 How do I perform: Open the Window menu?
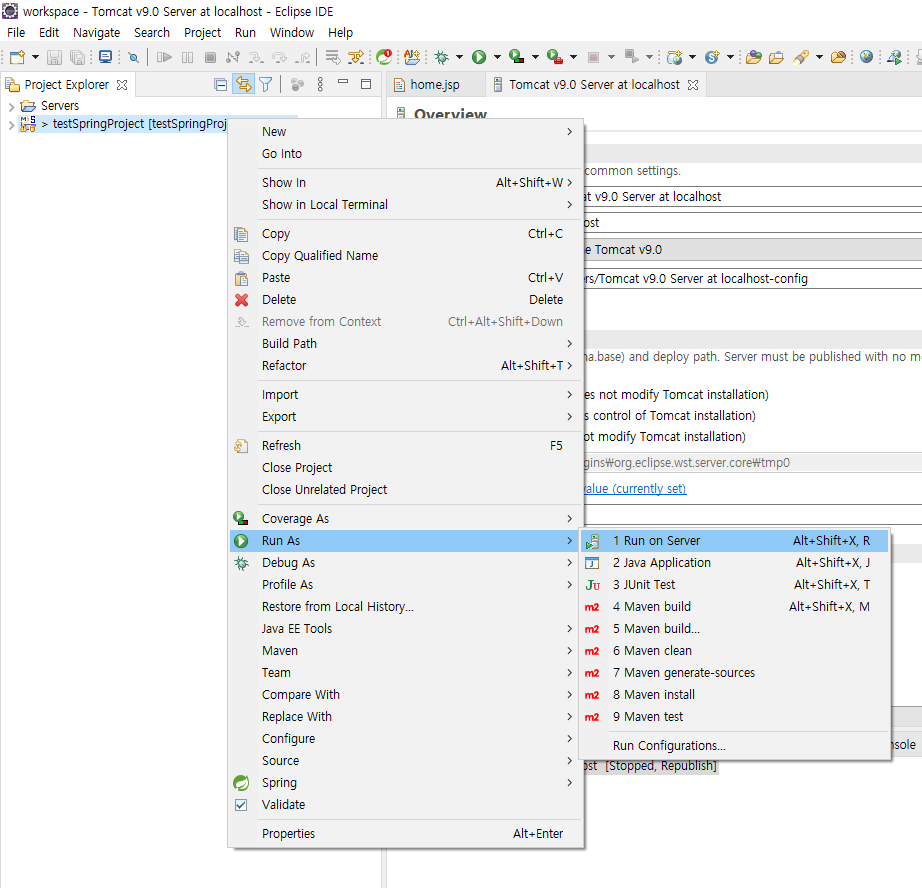point(292,32)
